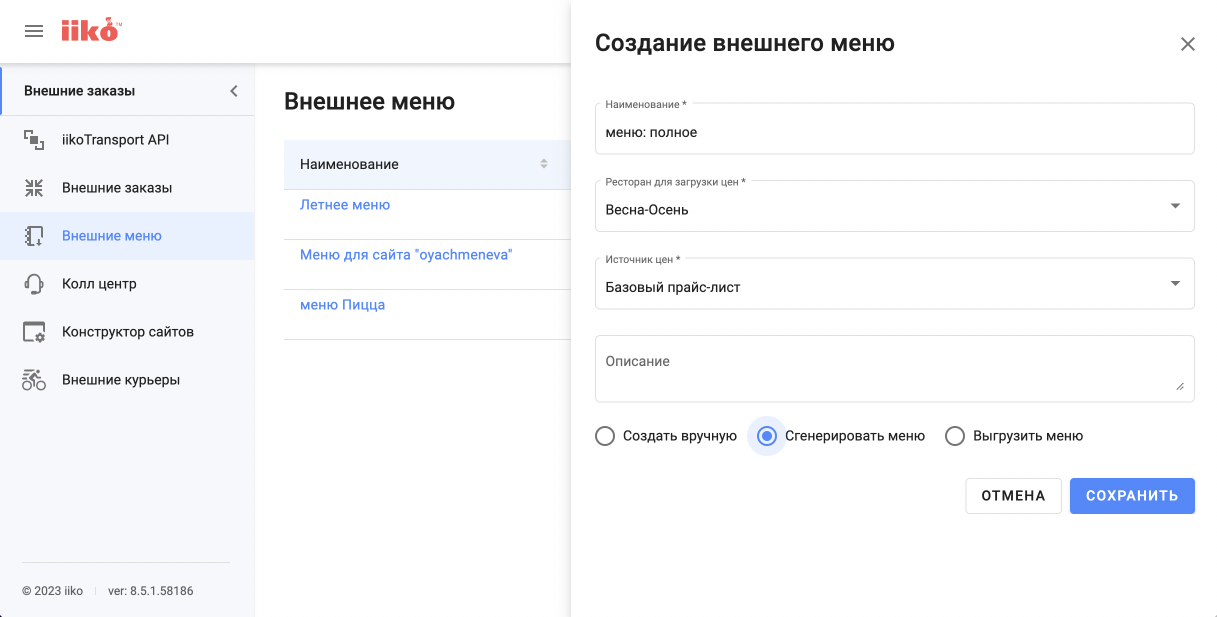Image resolution: width=1217 pixels, height=617 pixels.
Task: Expand the Источник цен dropdown
Action: (x=1175, y=283)
